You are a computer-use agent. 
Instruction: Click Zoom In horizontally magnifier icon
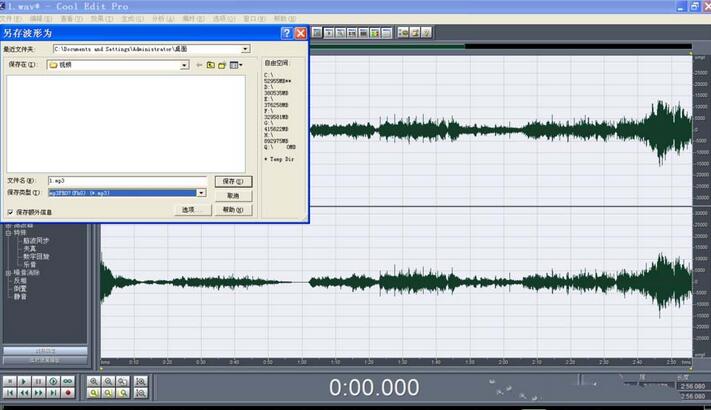click(x=95, y=381)
